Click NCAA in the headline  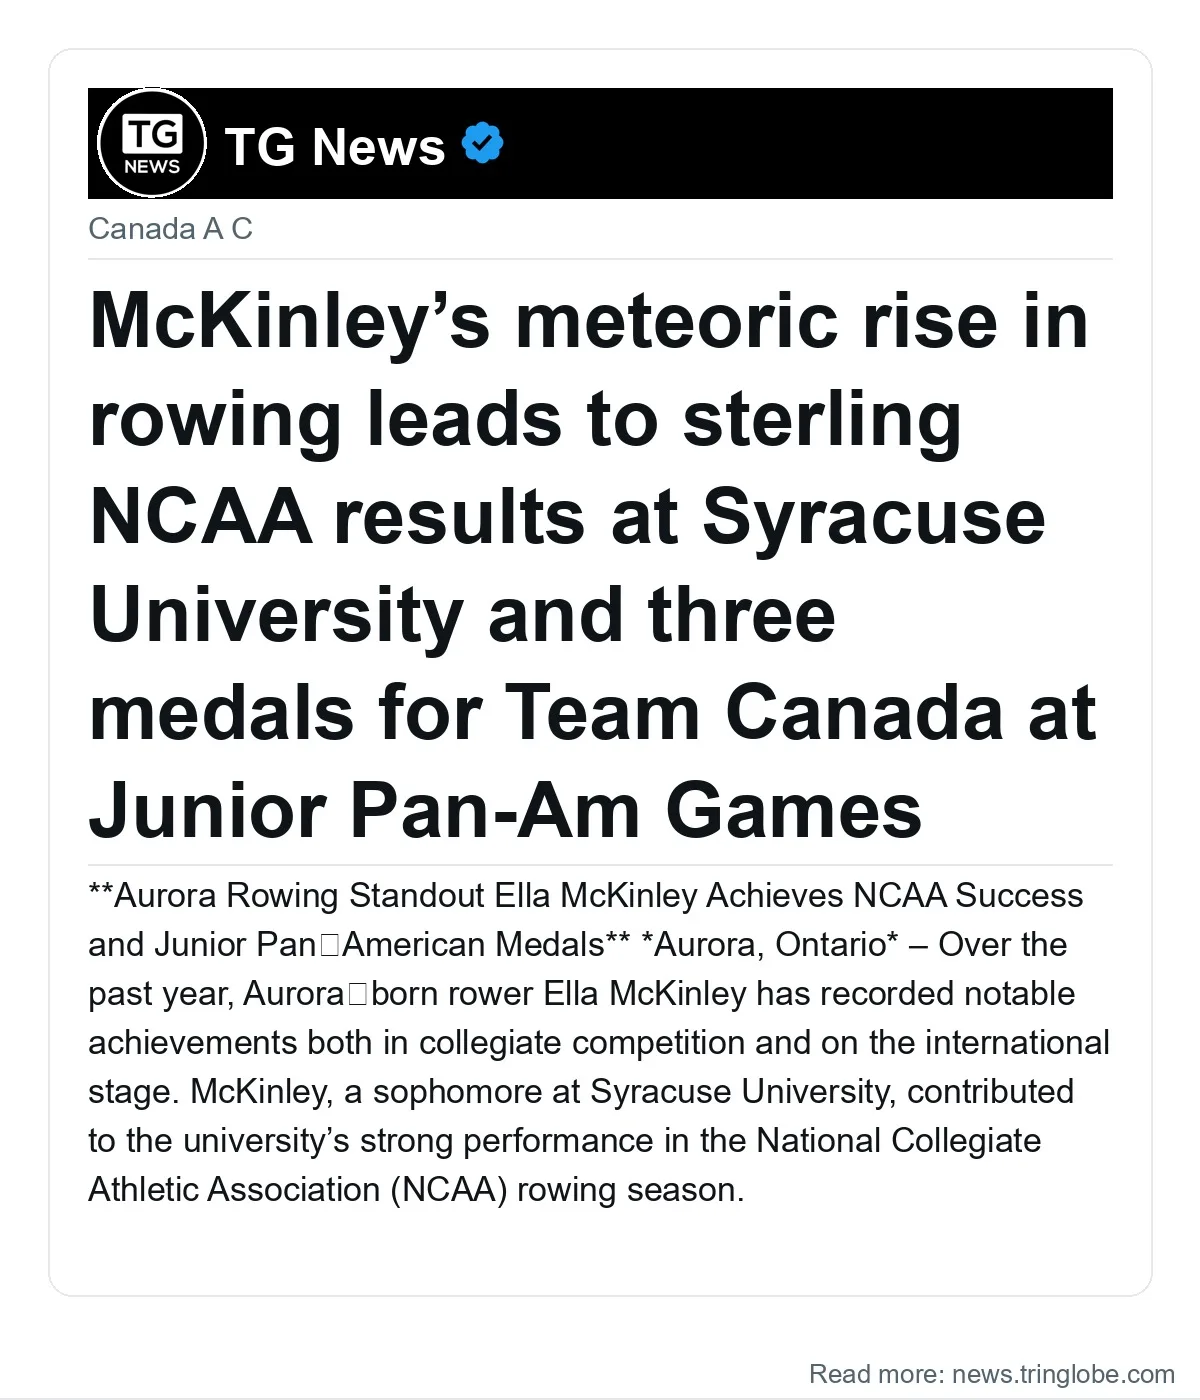pos(200,517)
